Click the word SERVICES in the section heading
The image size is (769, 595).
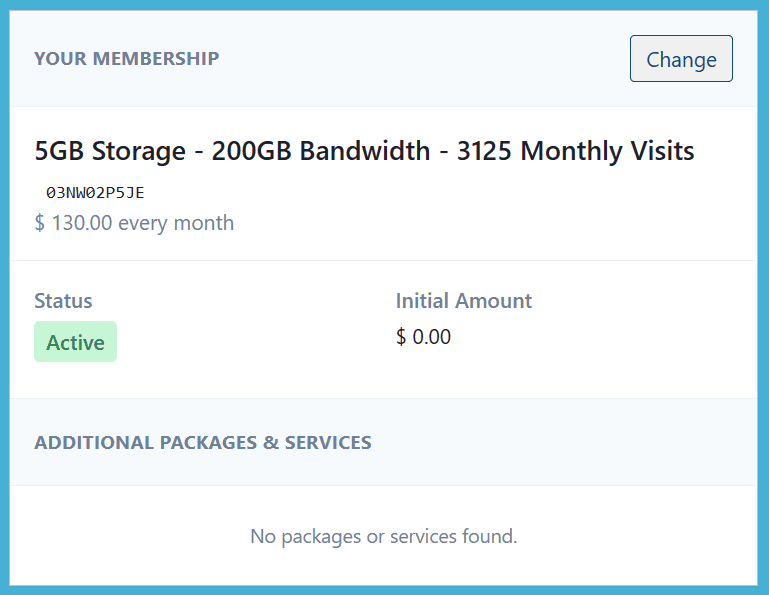tap(328, 442)
